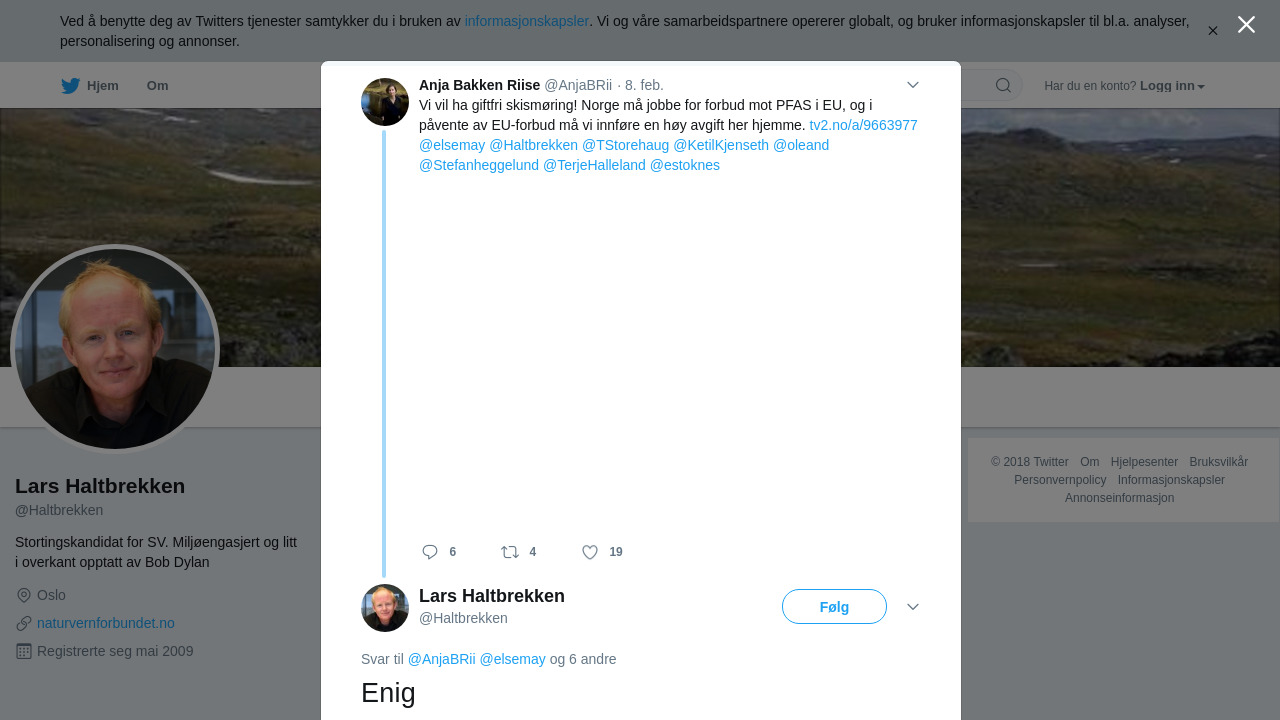Go to Hjem in top navigation
Screen dimensions: 1280x720
(102, 86)
